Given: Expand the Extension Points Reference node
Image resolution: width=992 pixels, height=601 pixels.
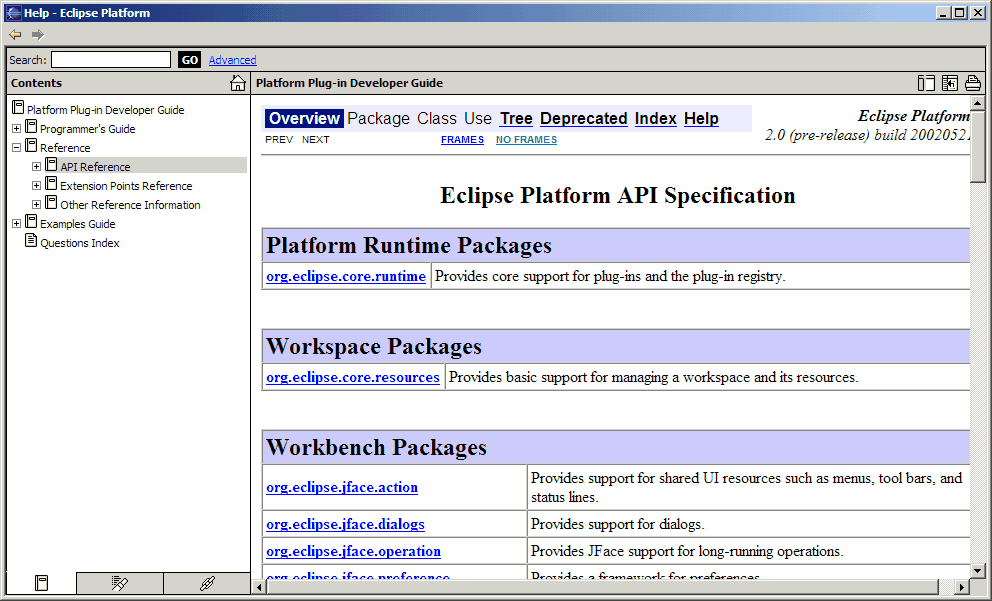Looking at the screenshot, I should (36, 186).
